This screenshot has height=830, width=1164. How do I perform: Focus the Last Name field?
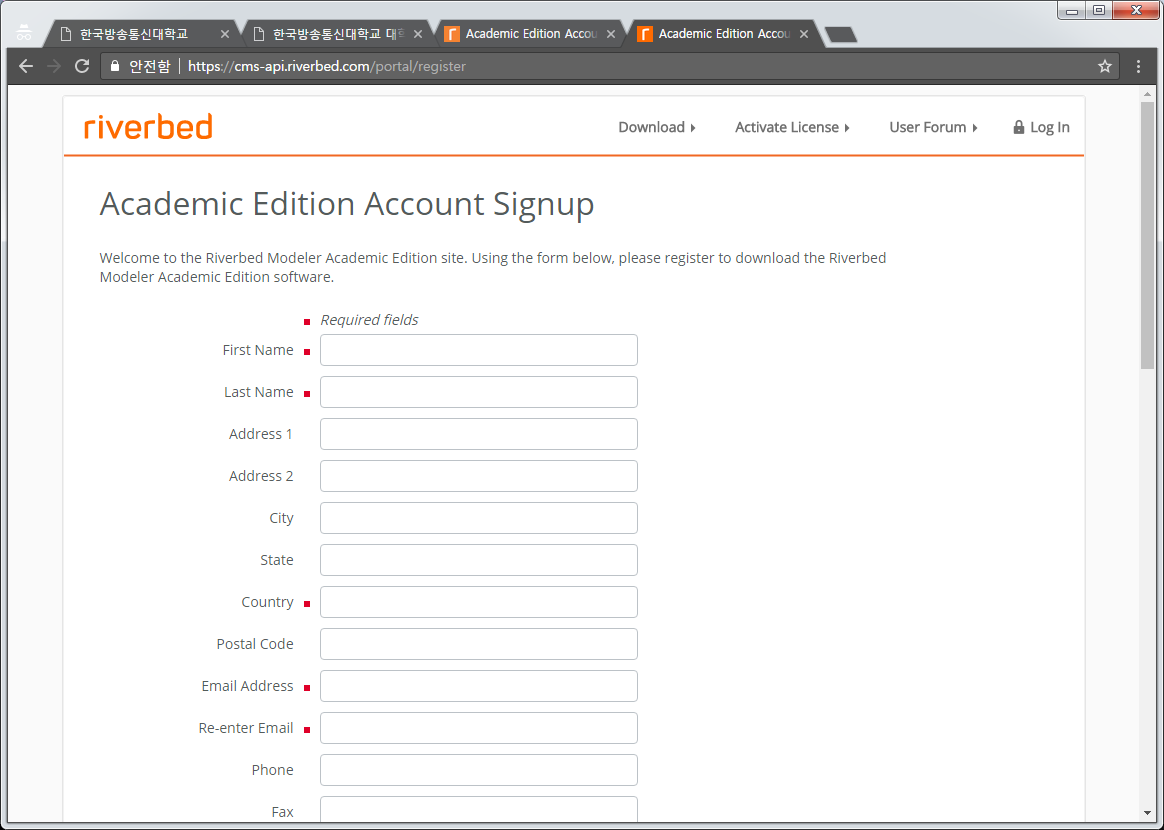[479, 392]
